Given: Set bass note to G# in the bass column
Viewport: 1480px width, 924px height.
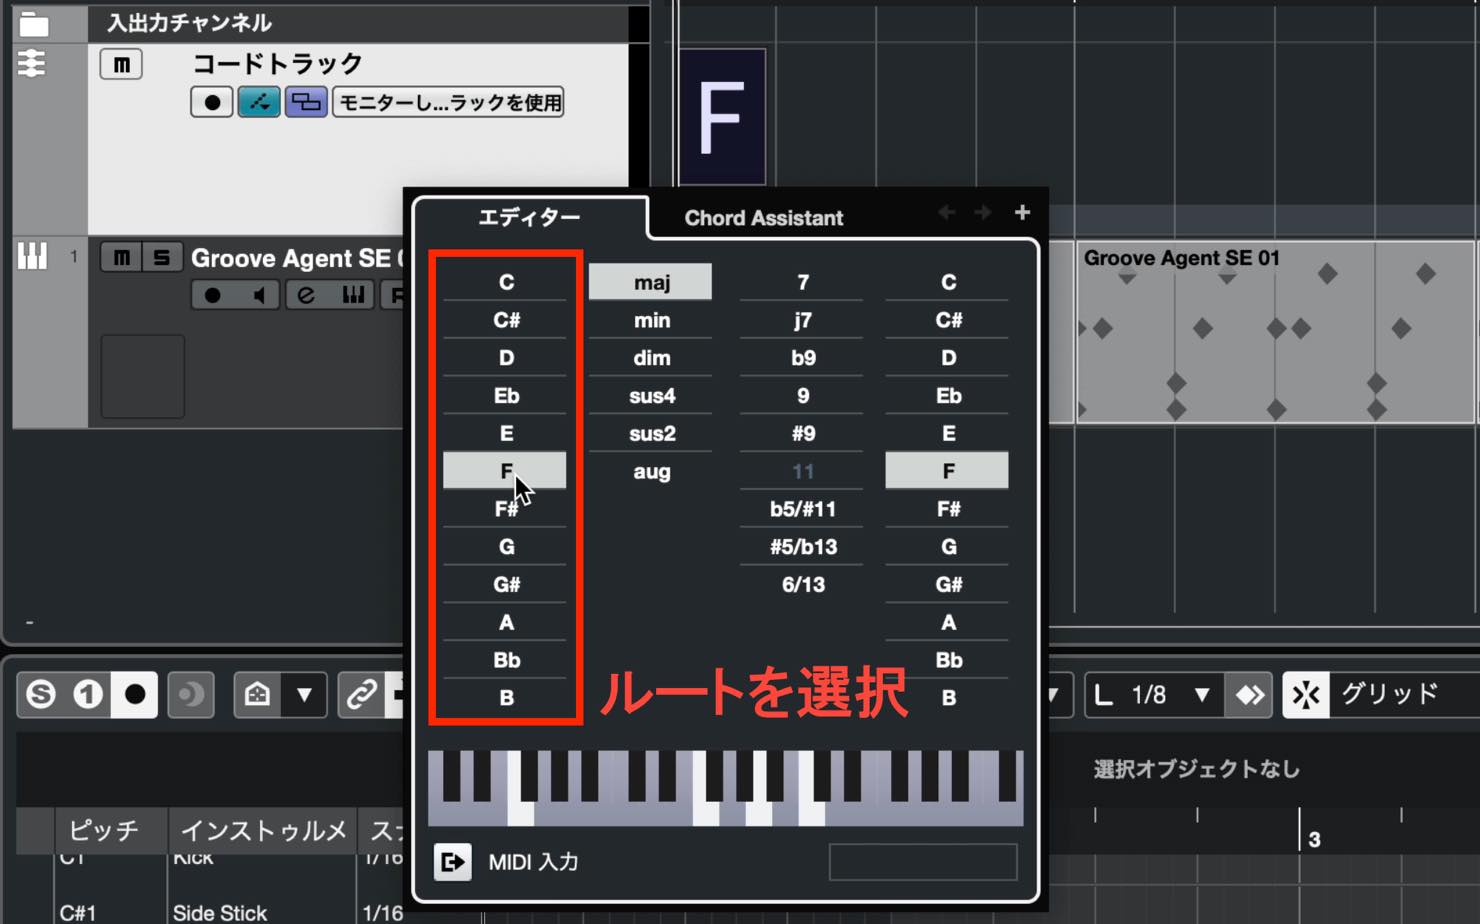Looking at the screenshot, I should [947, 585].
